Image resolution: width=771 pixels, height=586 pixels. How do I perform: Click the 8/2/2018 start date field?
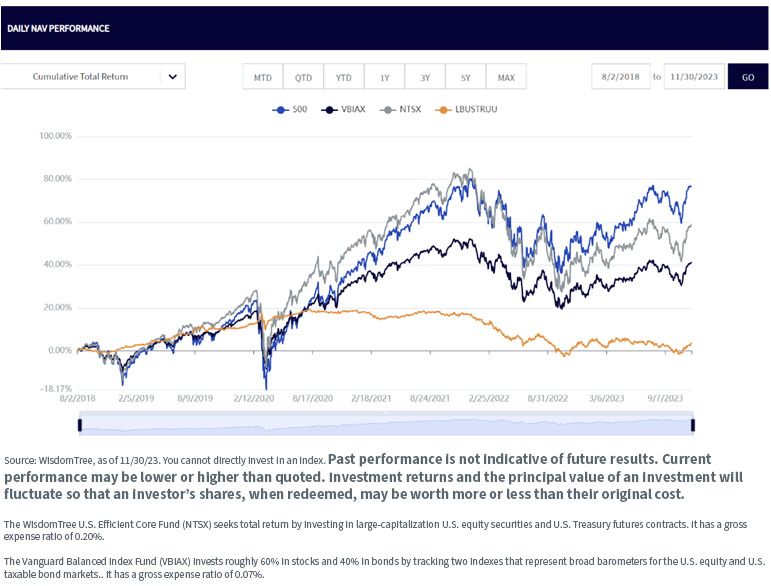pyautogui.click(x=621, y=77)
